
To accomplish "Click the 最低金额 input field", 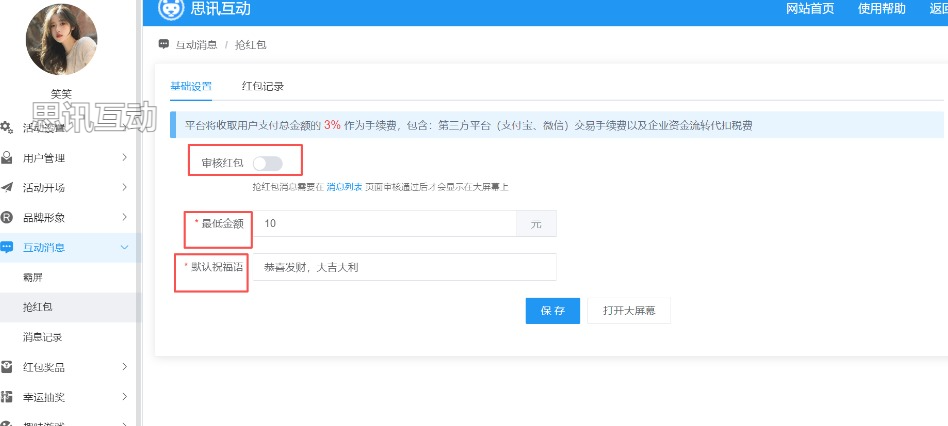I will coord(384,224).
